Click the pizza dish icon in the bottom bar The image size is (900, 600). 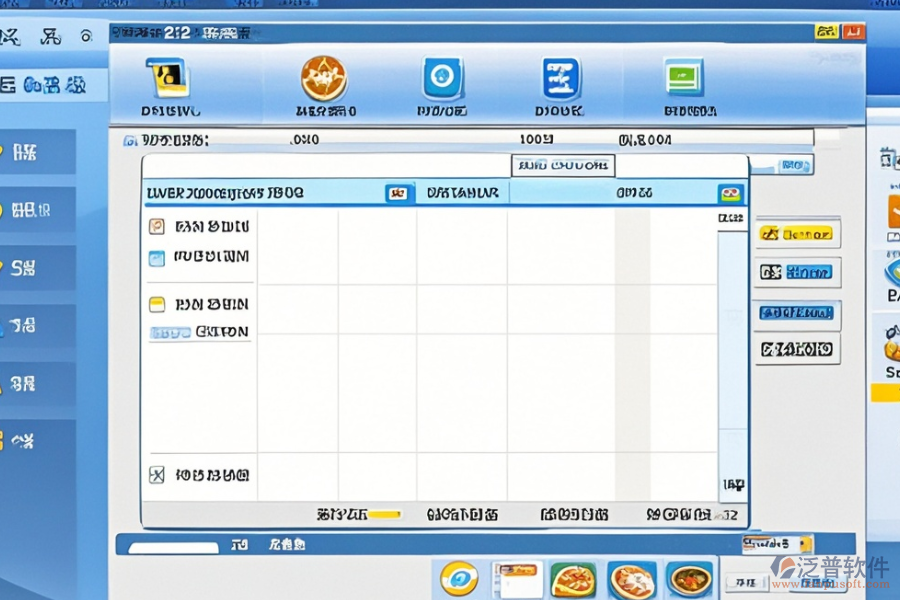(573, 579)
